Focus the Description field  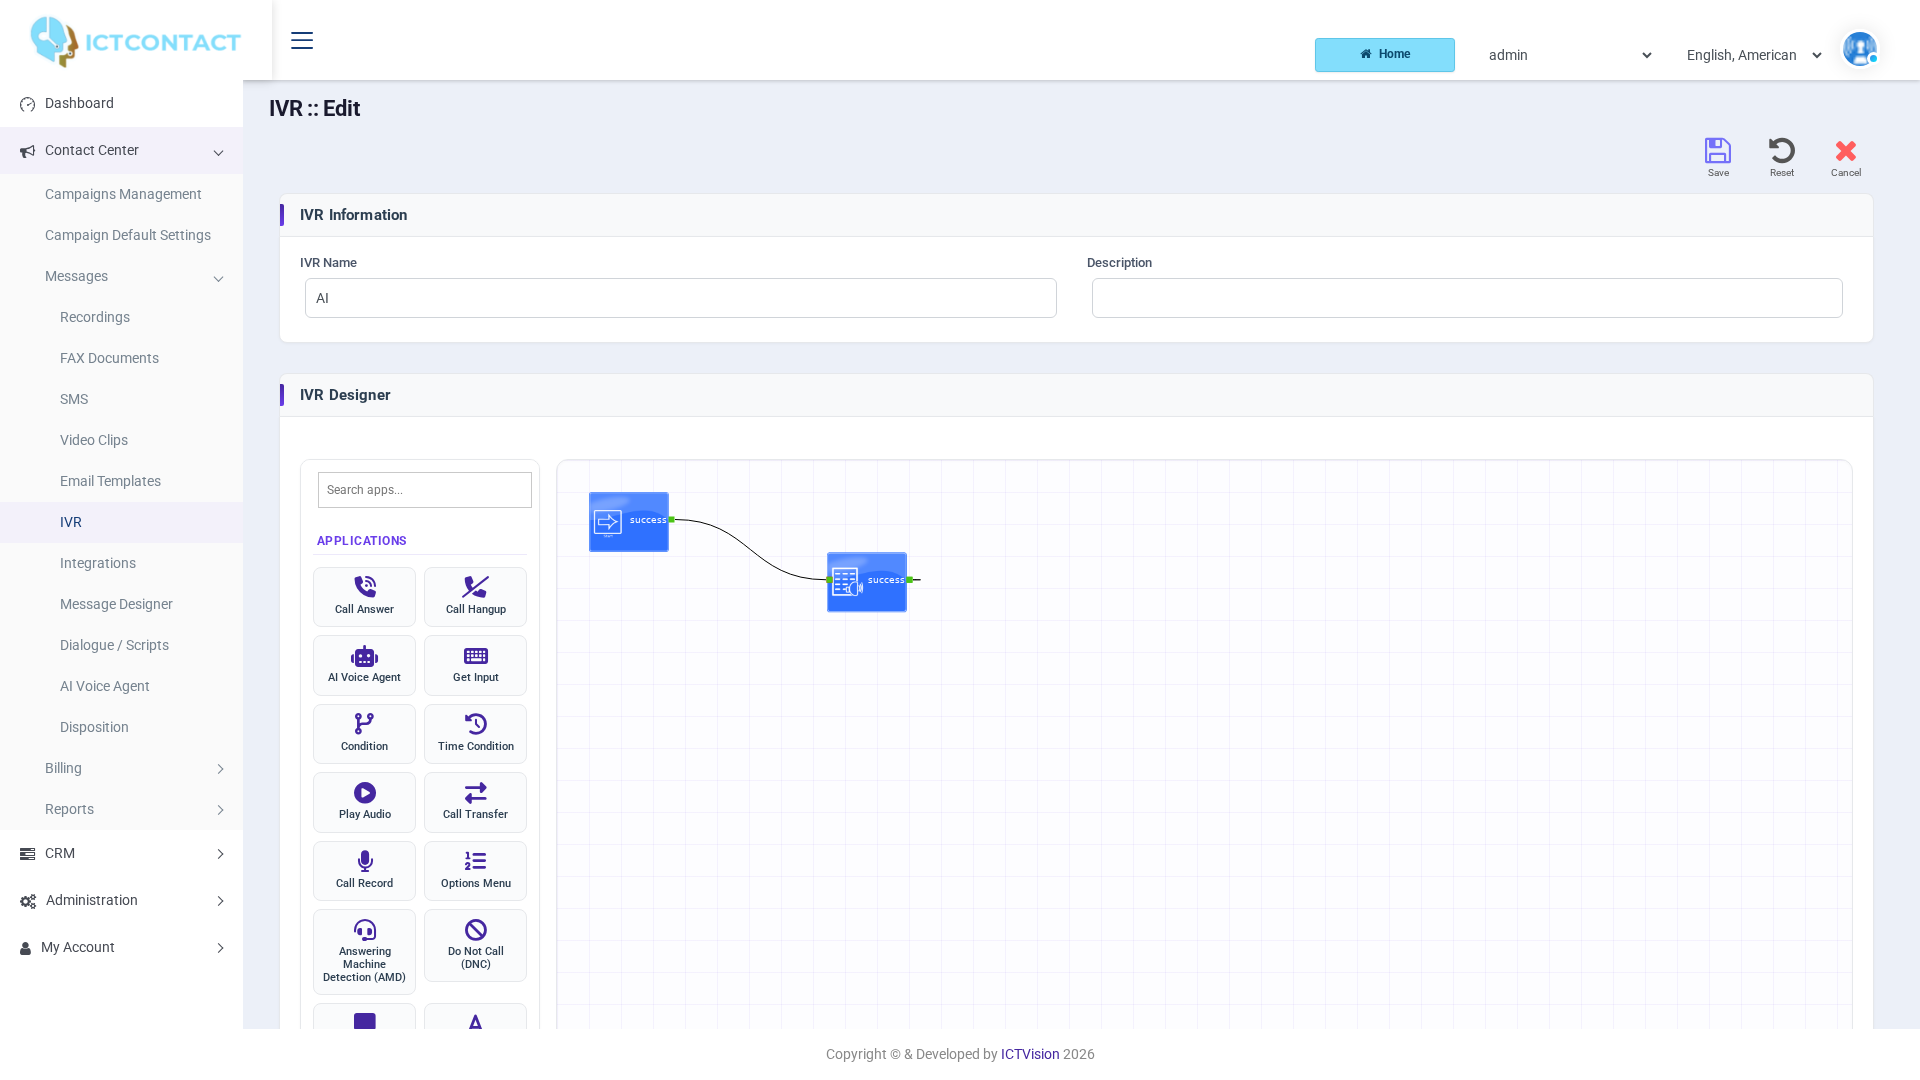1467,298
